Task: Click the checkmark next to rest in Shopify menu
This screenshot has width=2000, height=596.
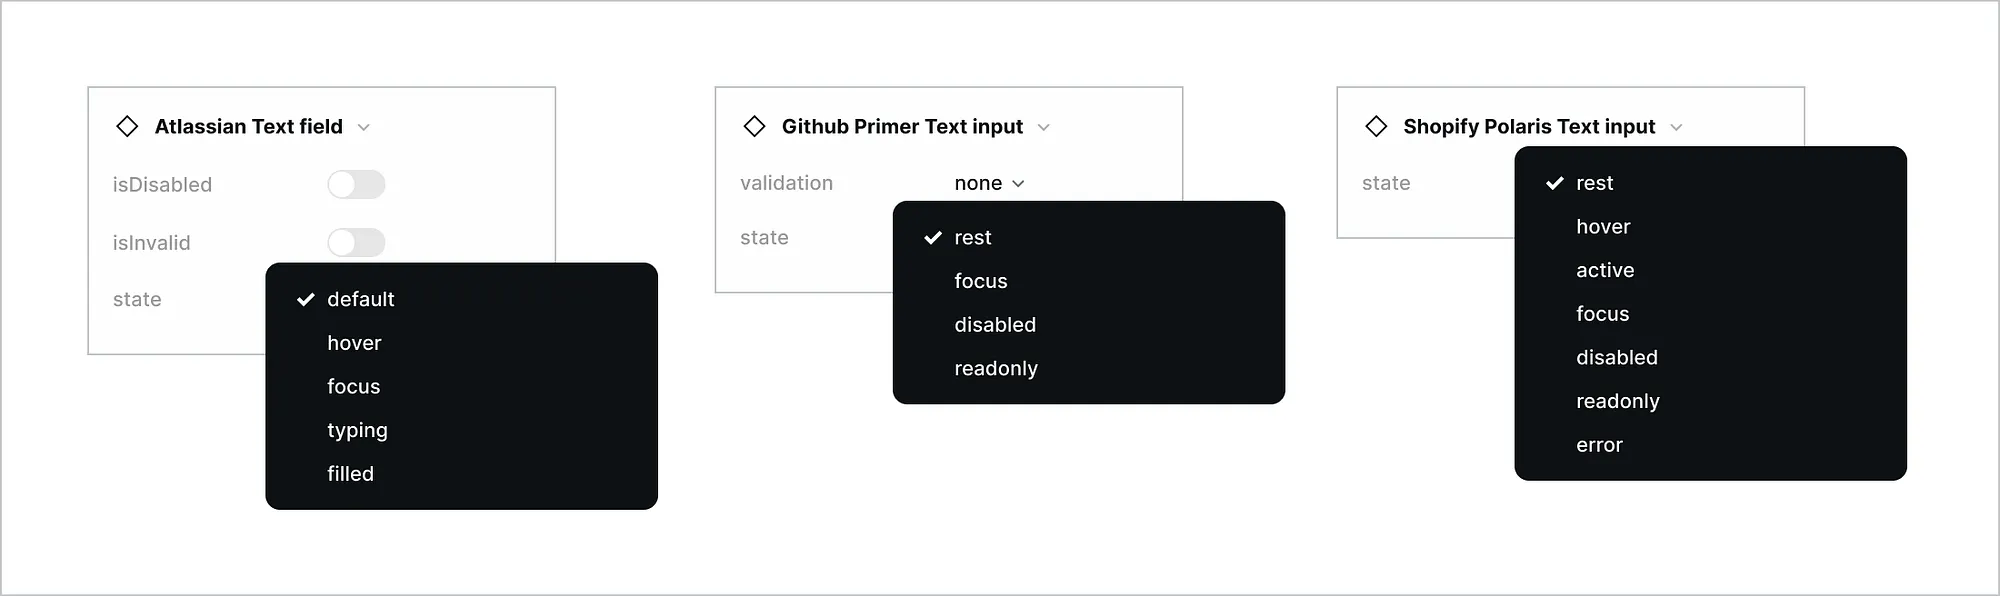Action: coord(1554,183)
